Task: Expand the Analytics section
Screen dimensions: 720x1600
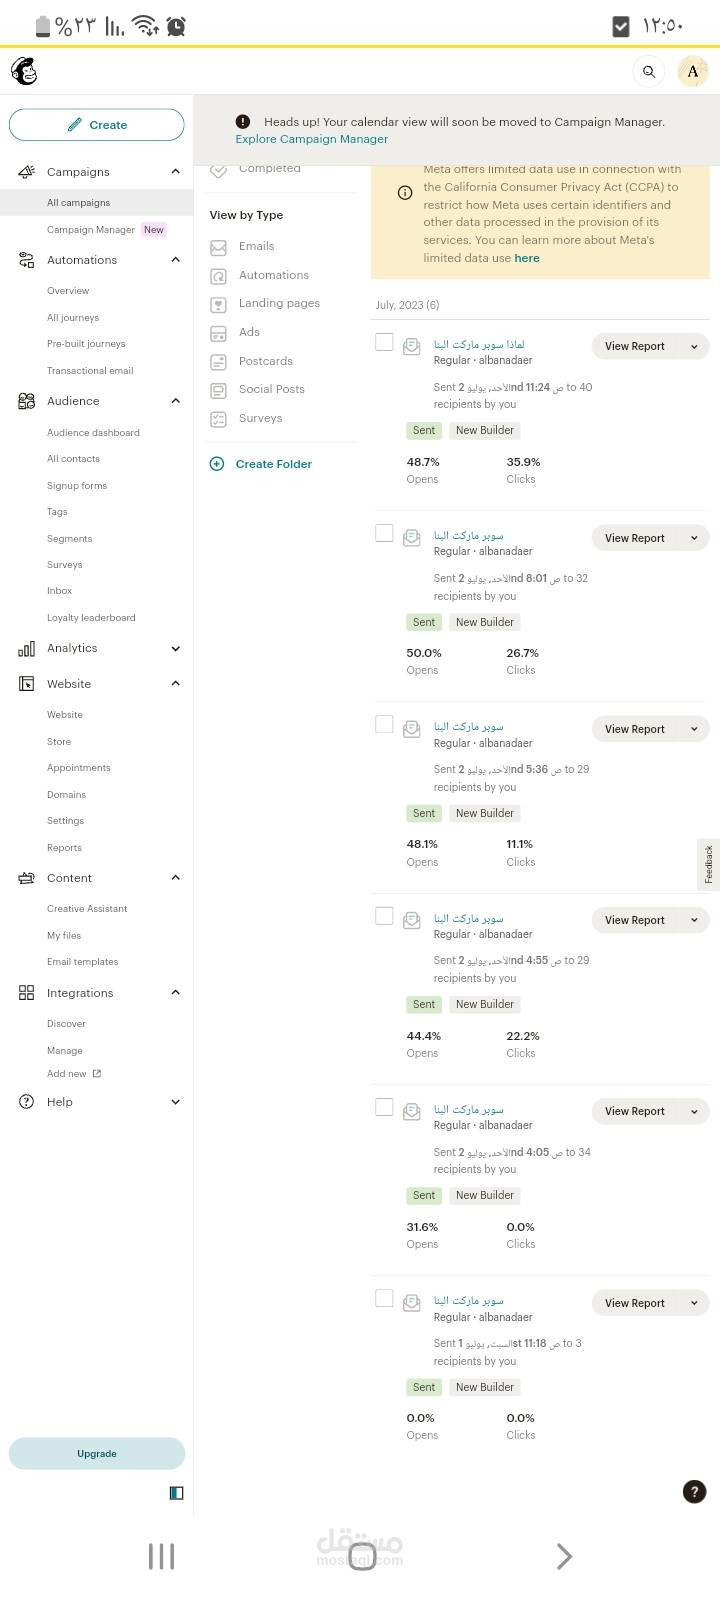Action: point(176,648)
